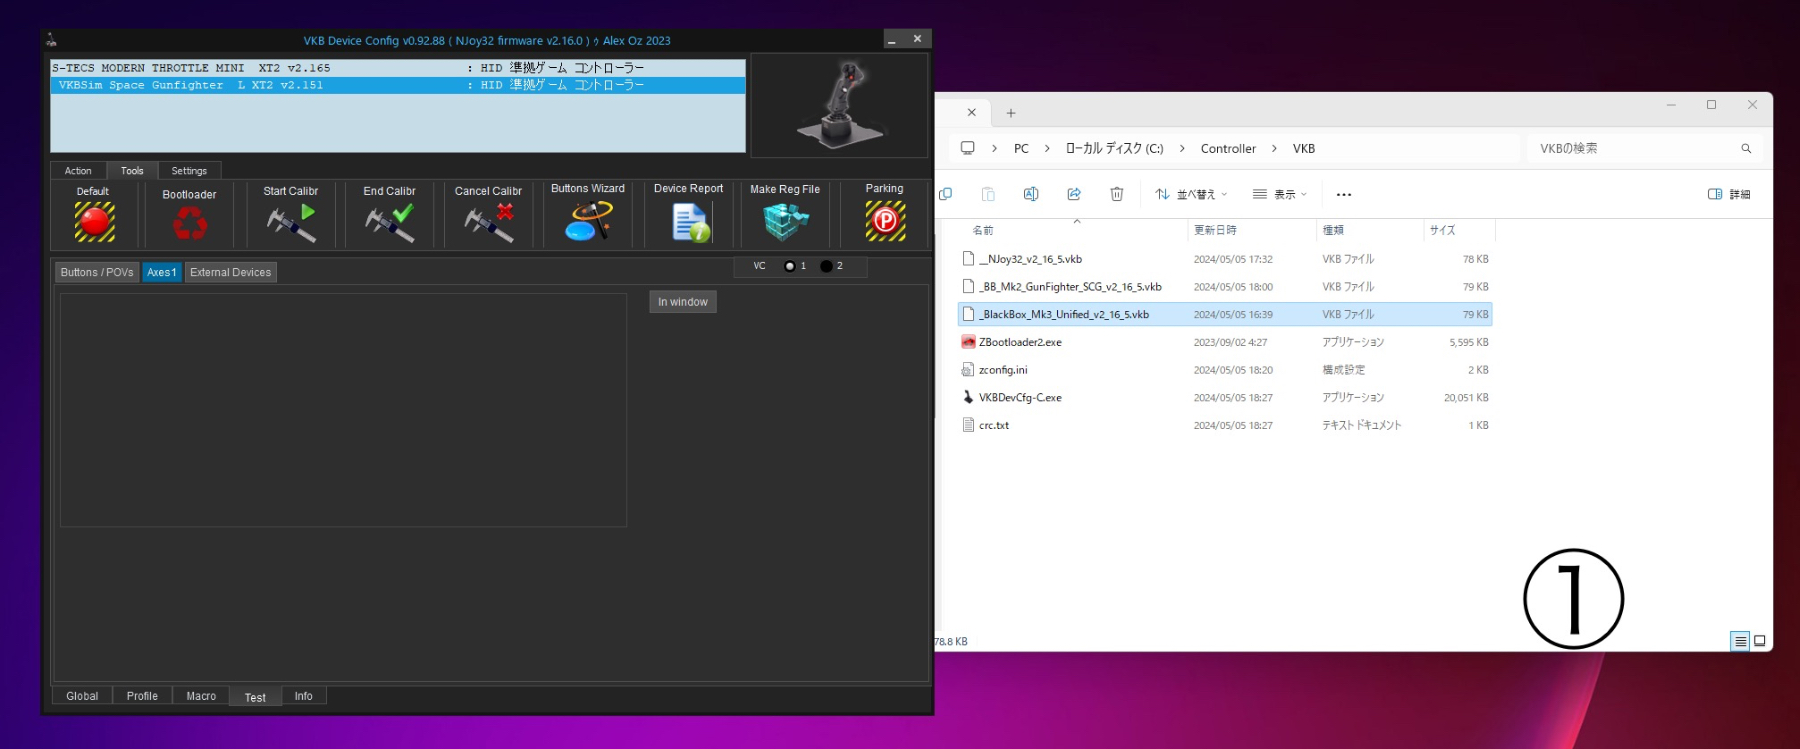Click the ローカル ディスク (C:) breadcrumb
Image resolution: width=1800 pixels, height=749 pixels.
click(1114, 148)
